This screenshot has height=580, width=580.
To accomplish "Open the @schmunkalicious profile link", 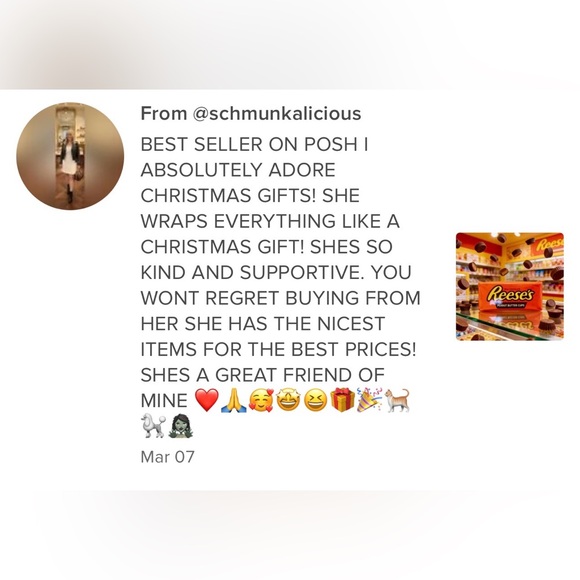I will click(x=277, y=113).
